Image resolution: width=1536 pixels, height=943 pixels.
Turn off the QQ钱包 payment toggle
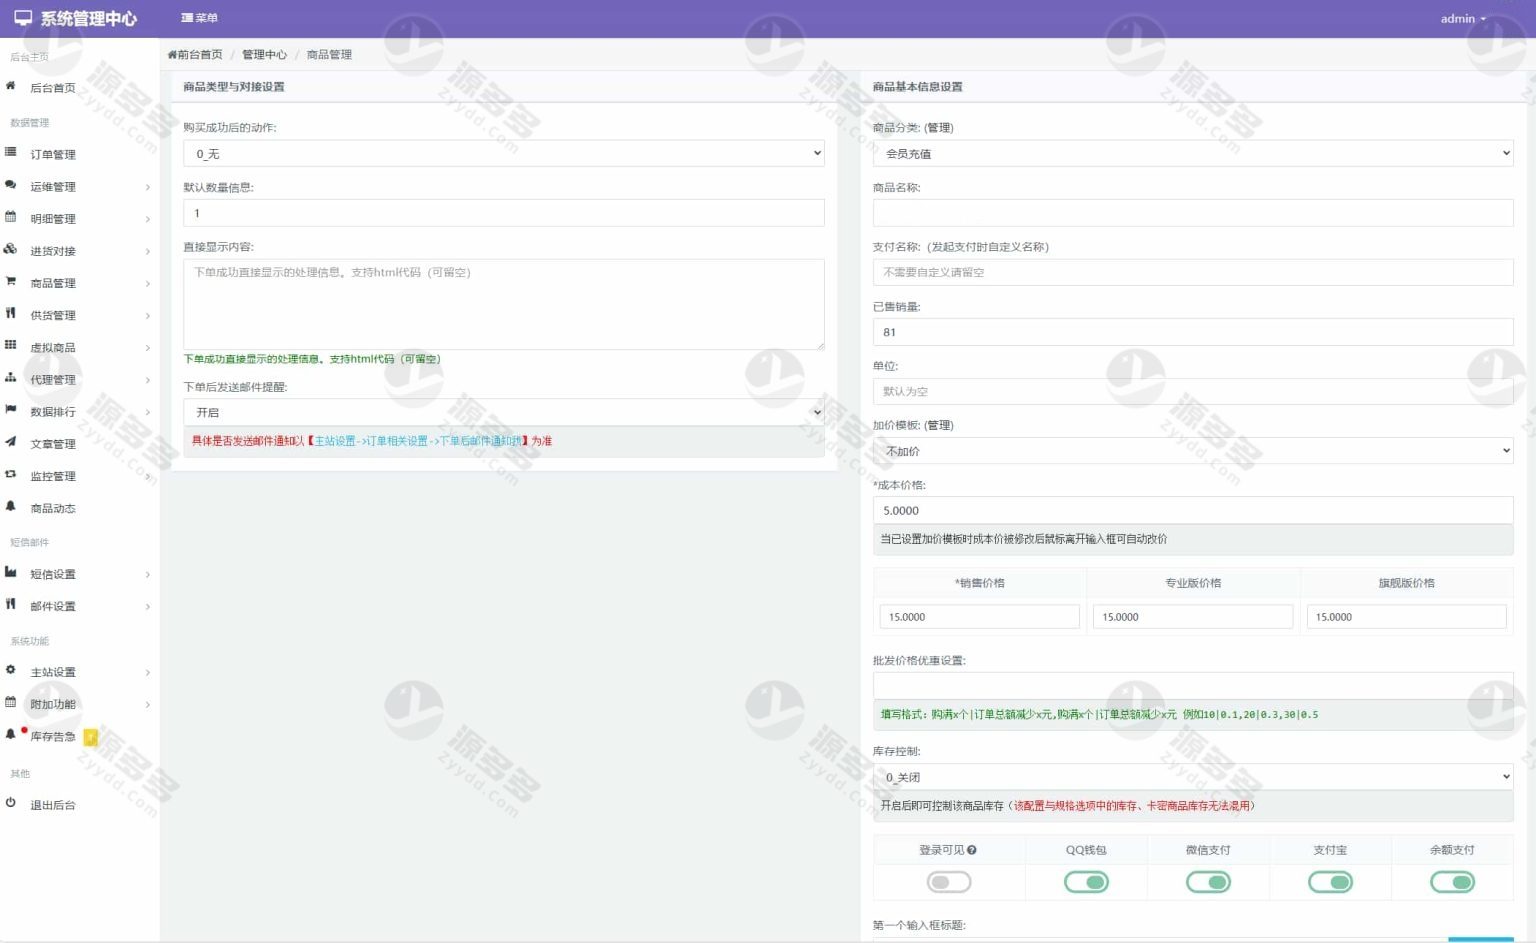[1086, 882]
